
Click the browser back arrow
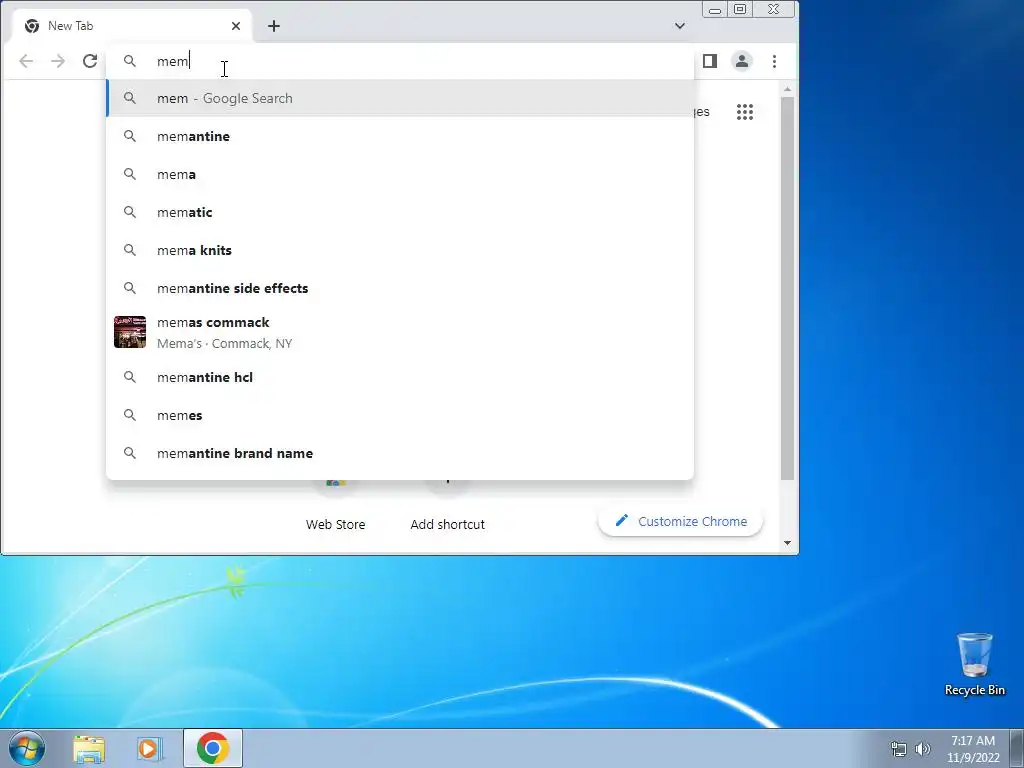click(26, 61)
